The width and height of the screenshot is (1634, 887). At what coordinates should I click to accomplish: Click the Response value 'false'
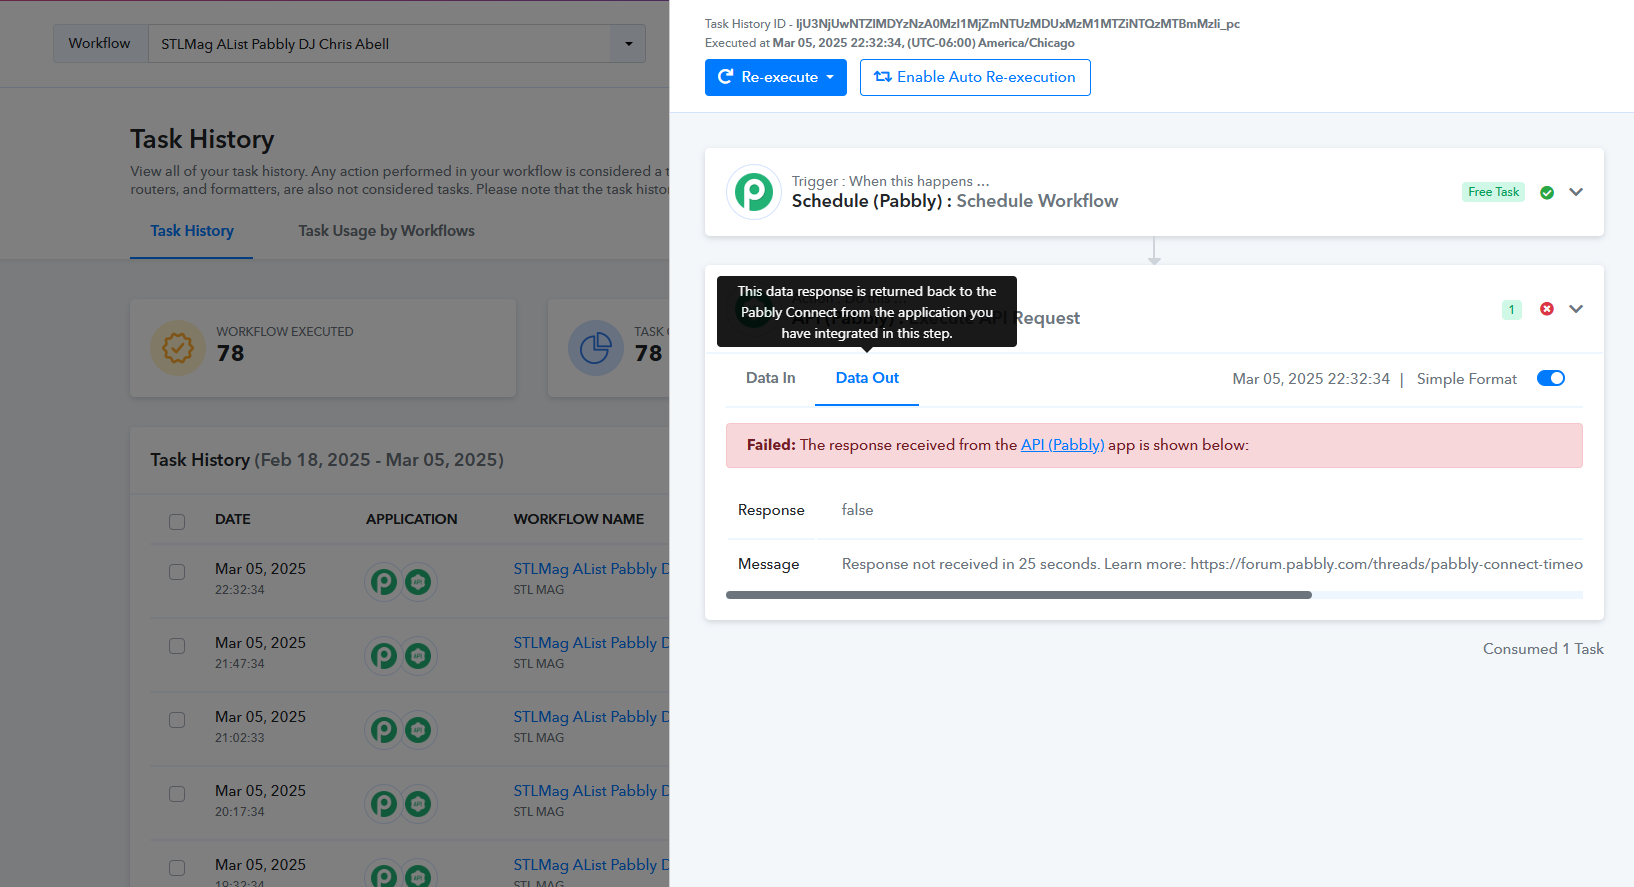click(x=857, y=510)
